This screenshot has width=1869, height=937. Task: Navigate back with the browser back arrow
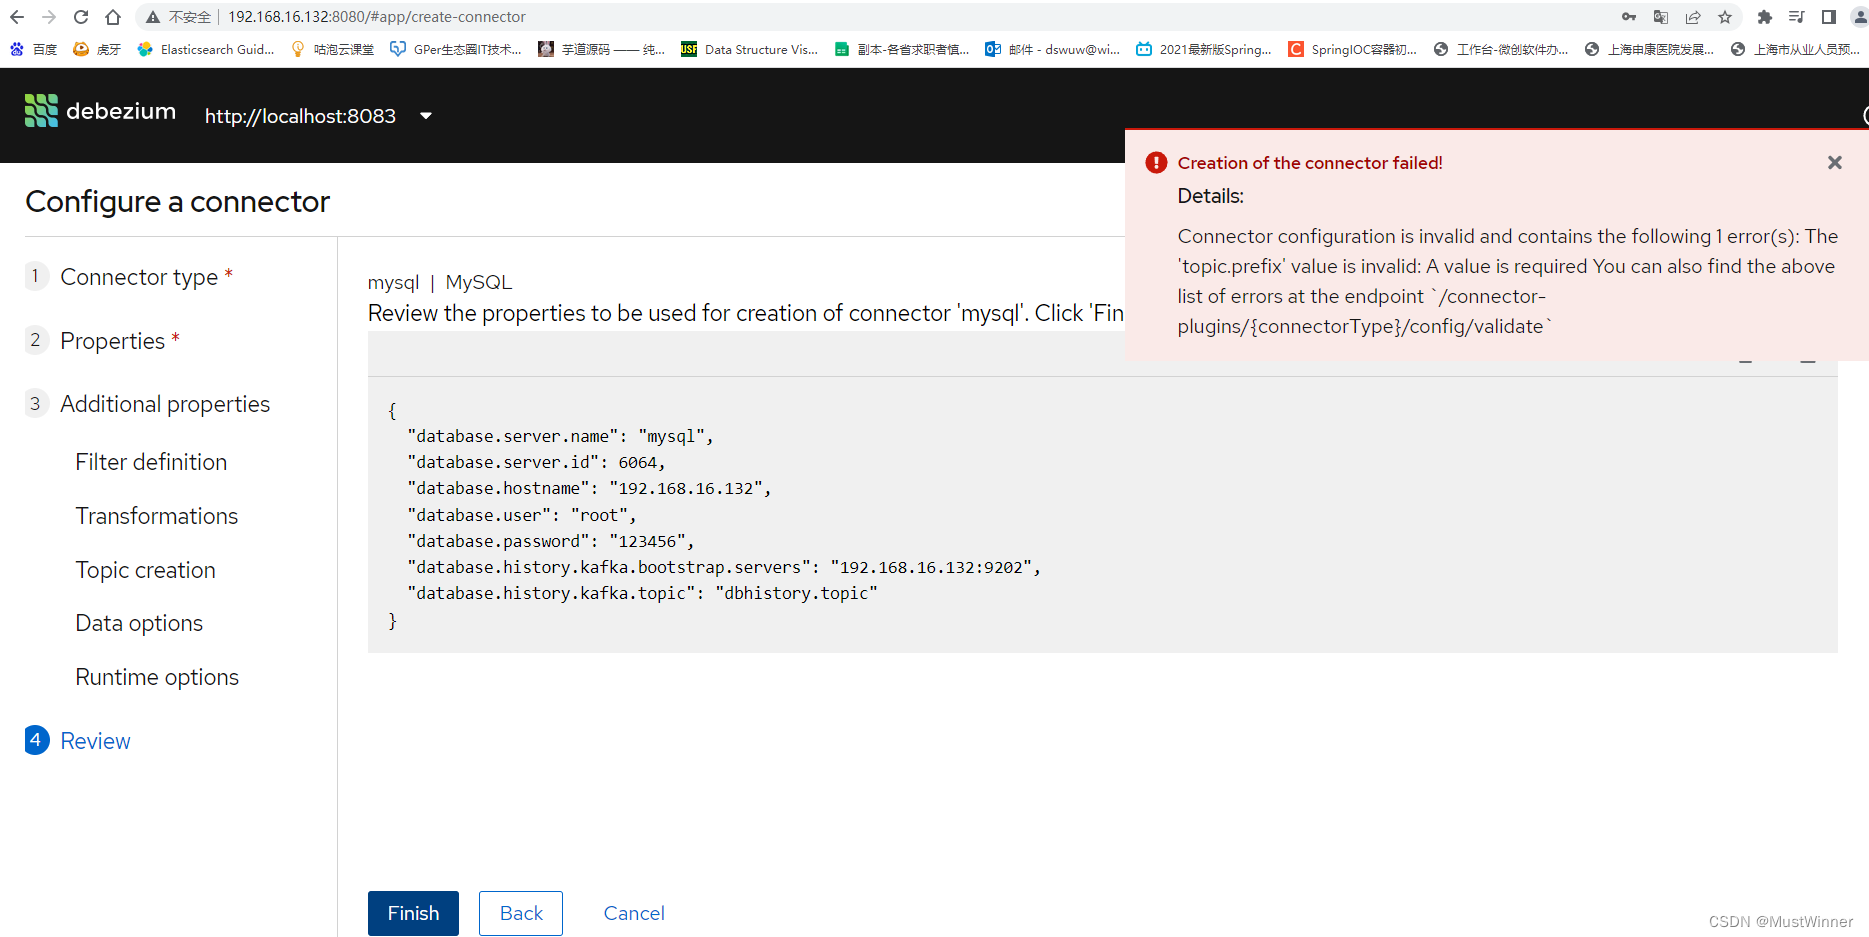17,16
